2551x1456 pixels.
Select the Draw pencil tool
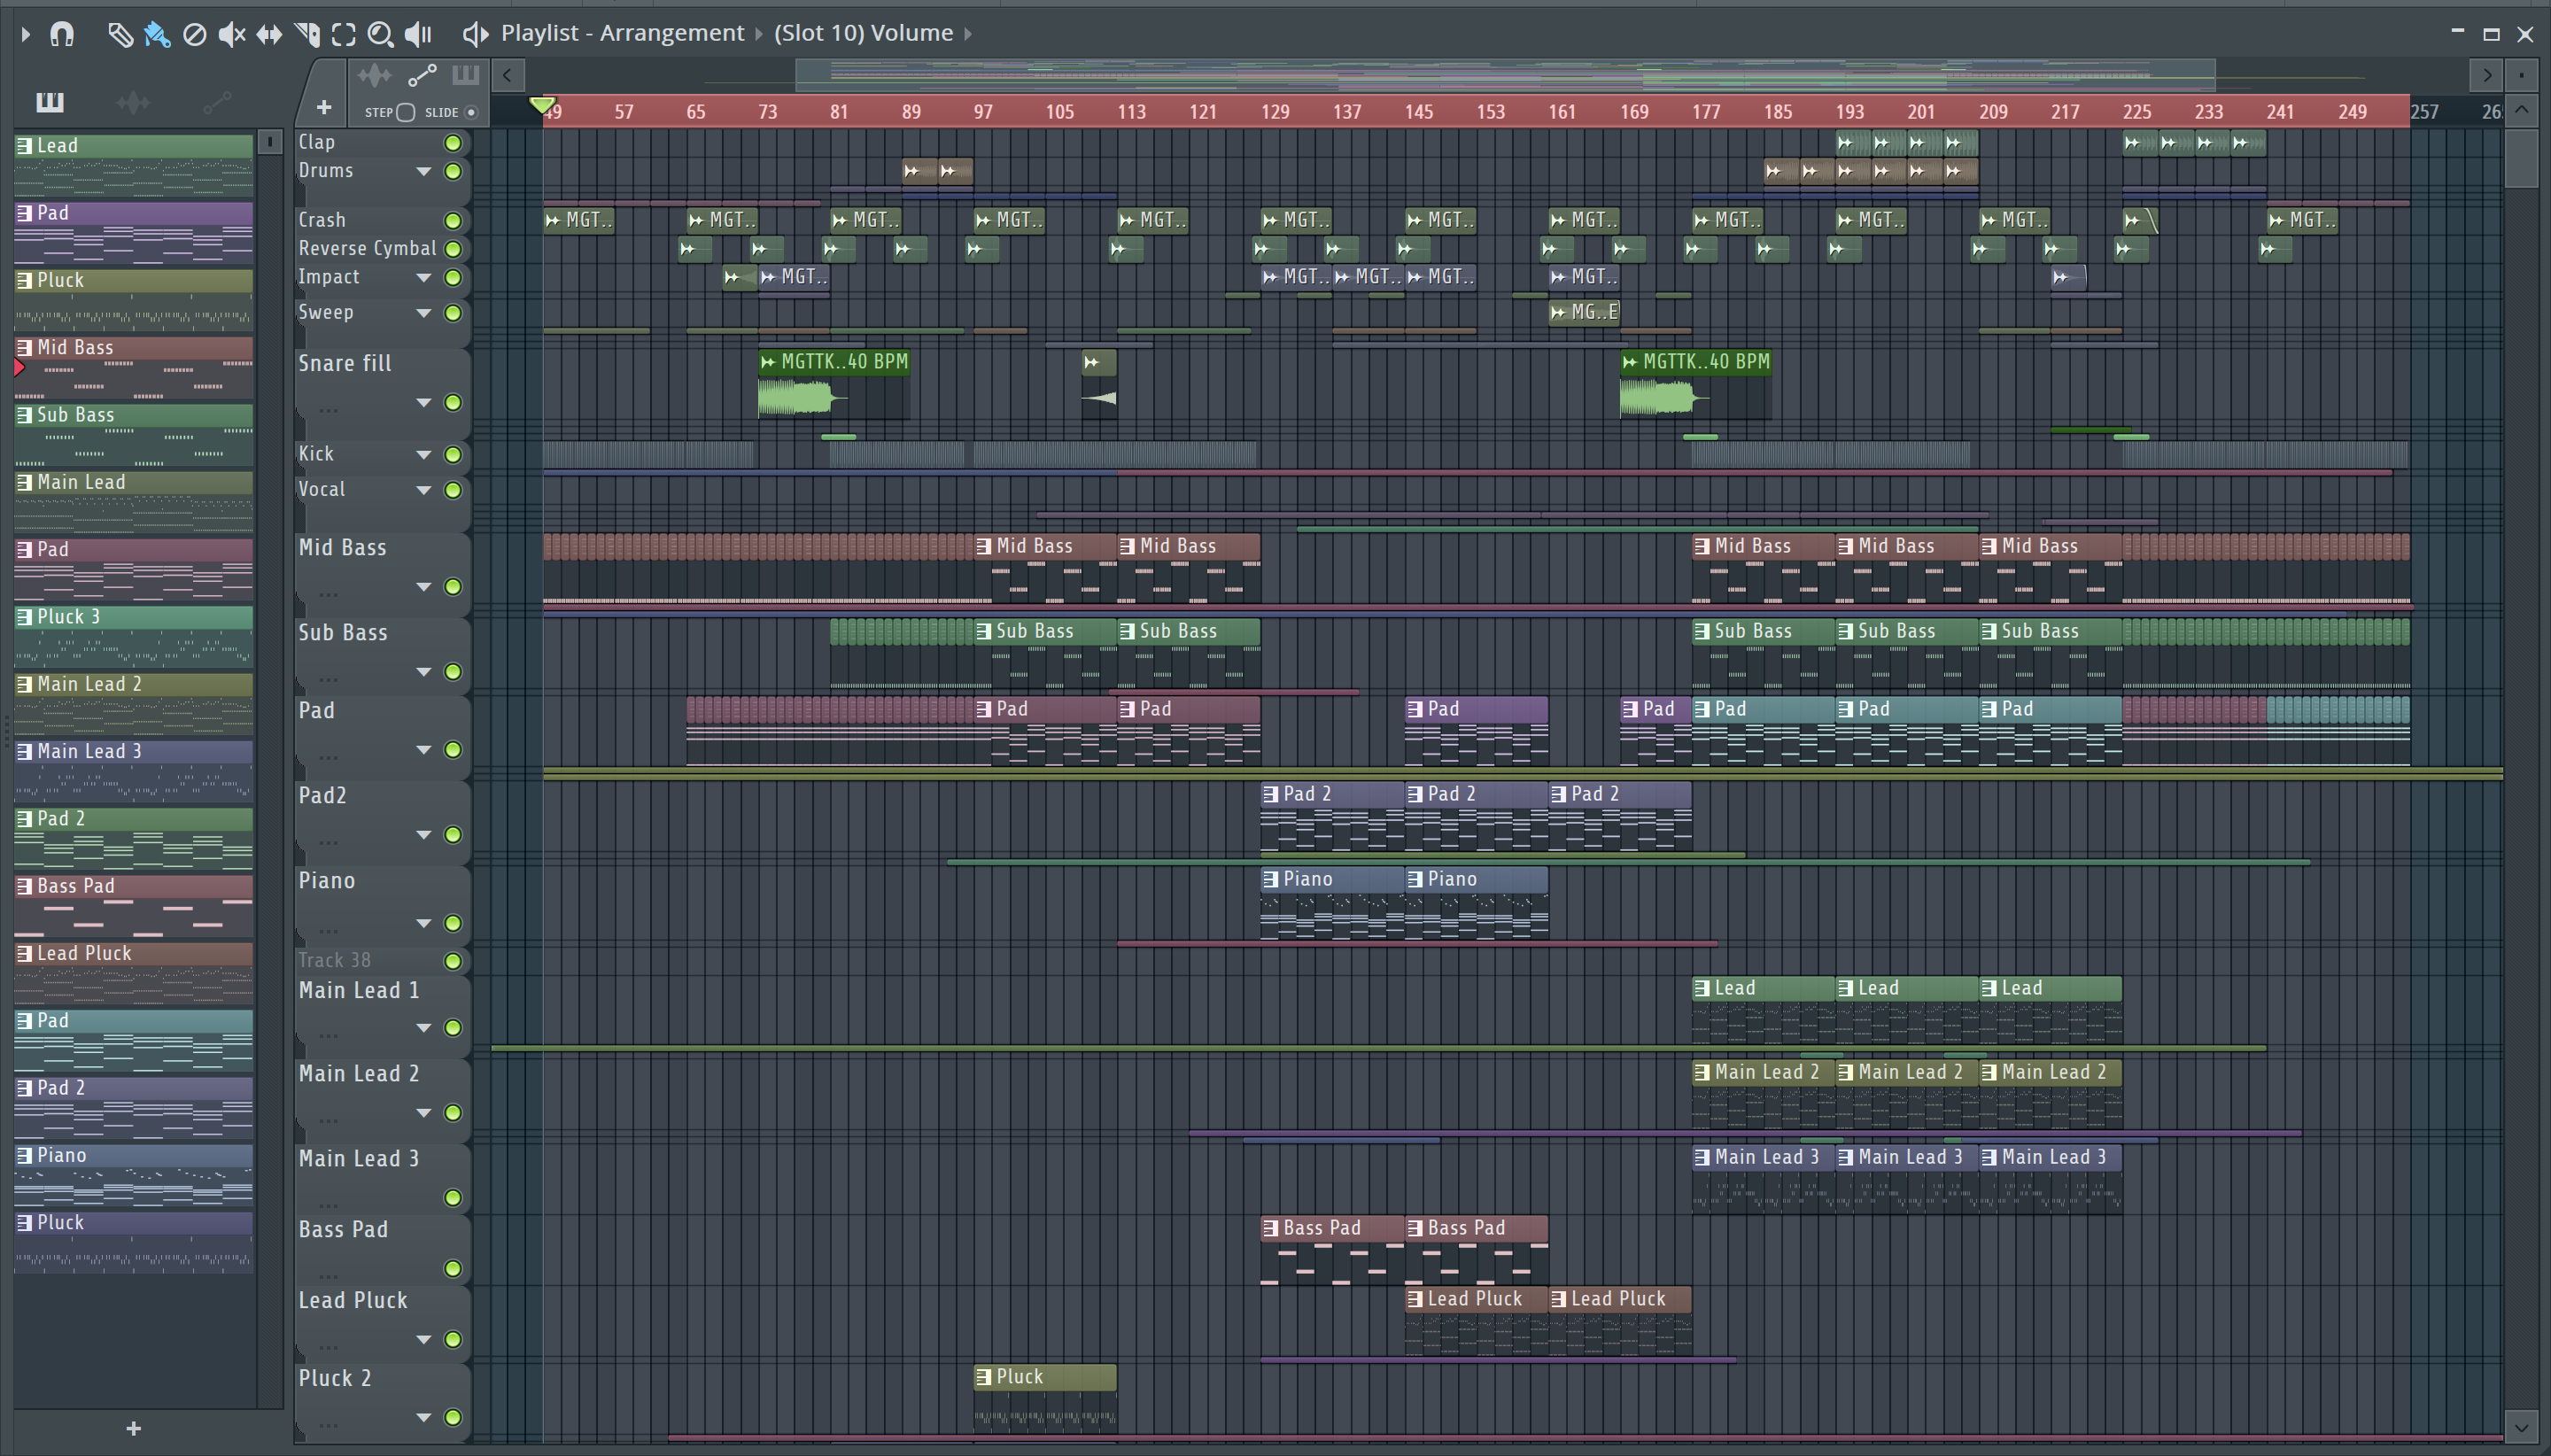click(x=120, y=35)
